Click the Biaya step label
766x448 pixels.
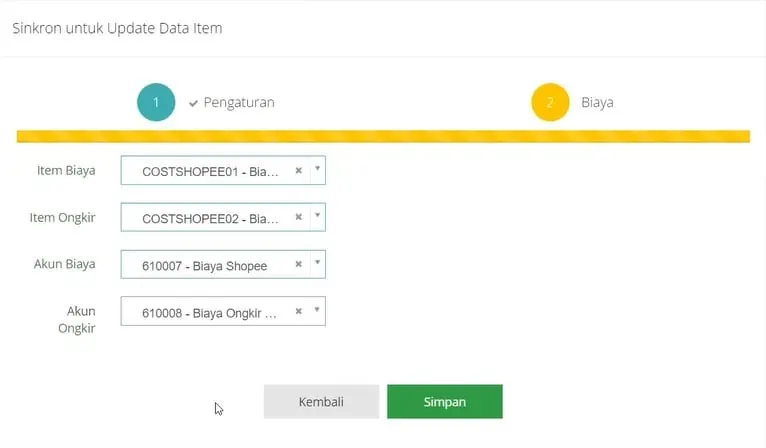tap(597, 103)
